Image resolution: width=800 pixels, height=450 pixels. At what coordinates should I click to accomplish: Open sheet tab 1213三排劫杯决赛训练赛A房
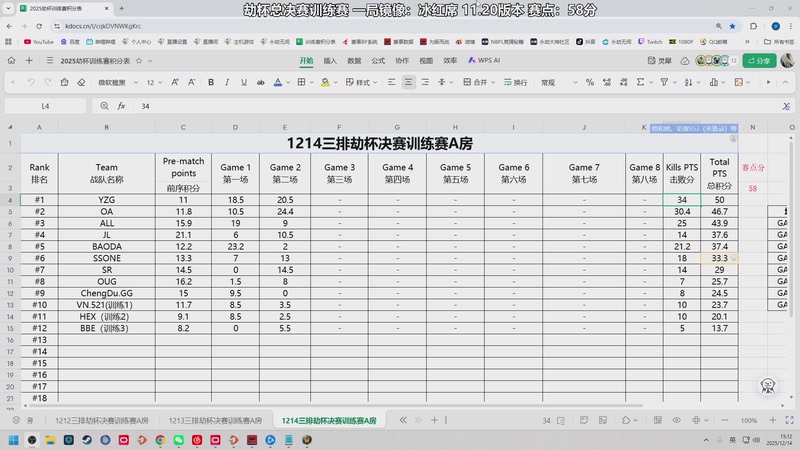click(215, 420)
